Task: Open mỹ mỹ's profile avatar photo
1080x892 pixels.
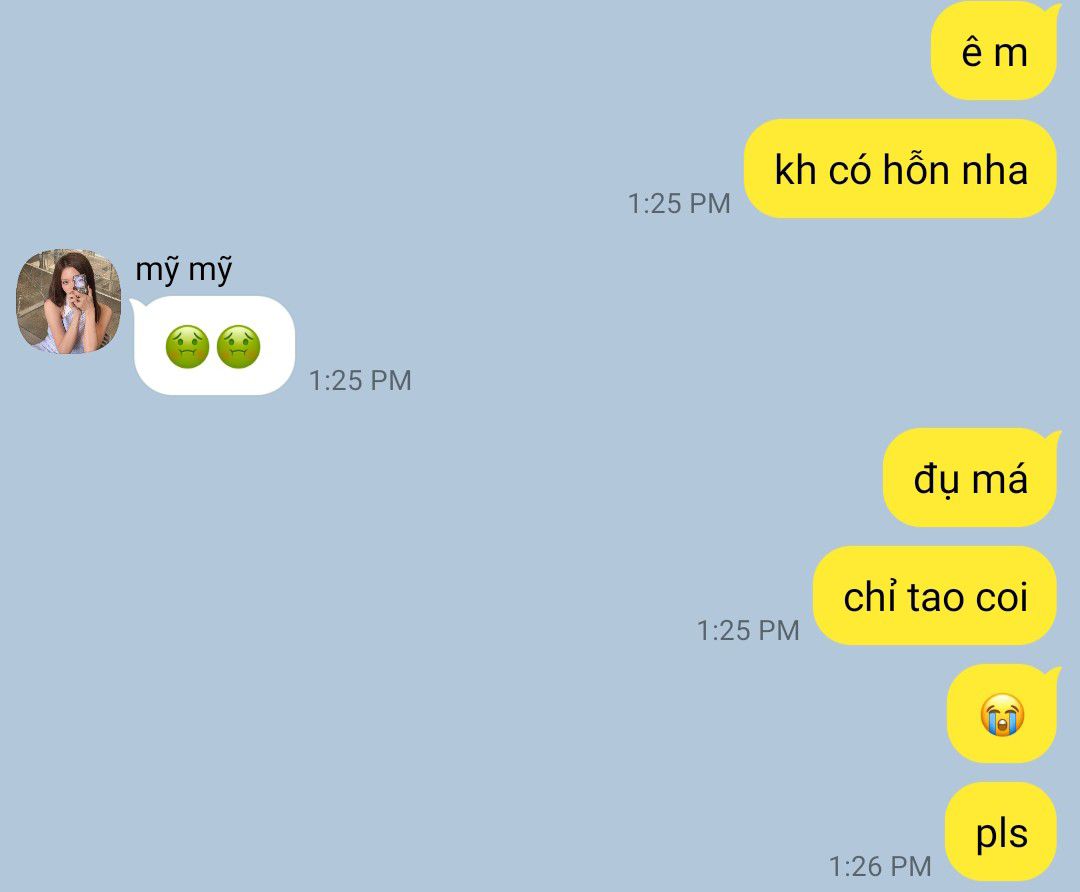Action: pos(68,302)
